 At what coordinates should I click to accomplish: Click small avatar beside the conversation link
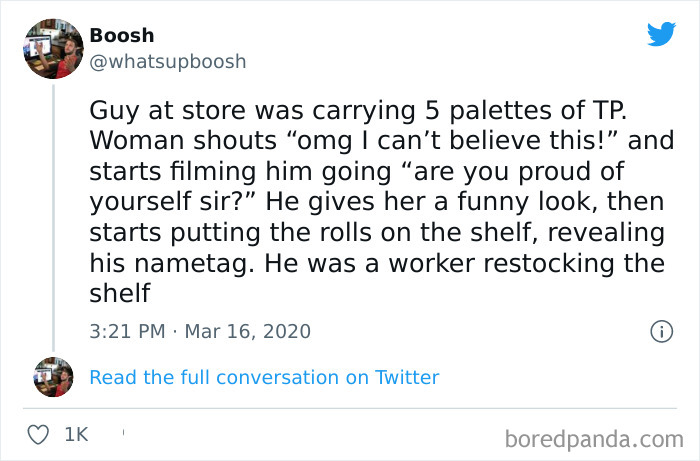(x=53, y=376)
